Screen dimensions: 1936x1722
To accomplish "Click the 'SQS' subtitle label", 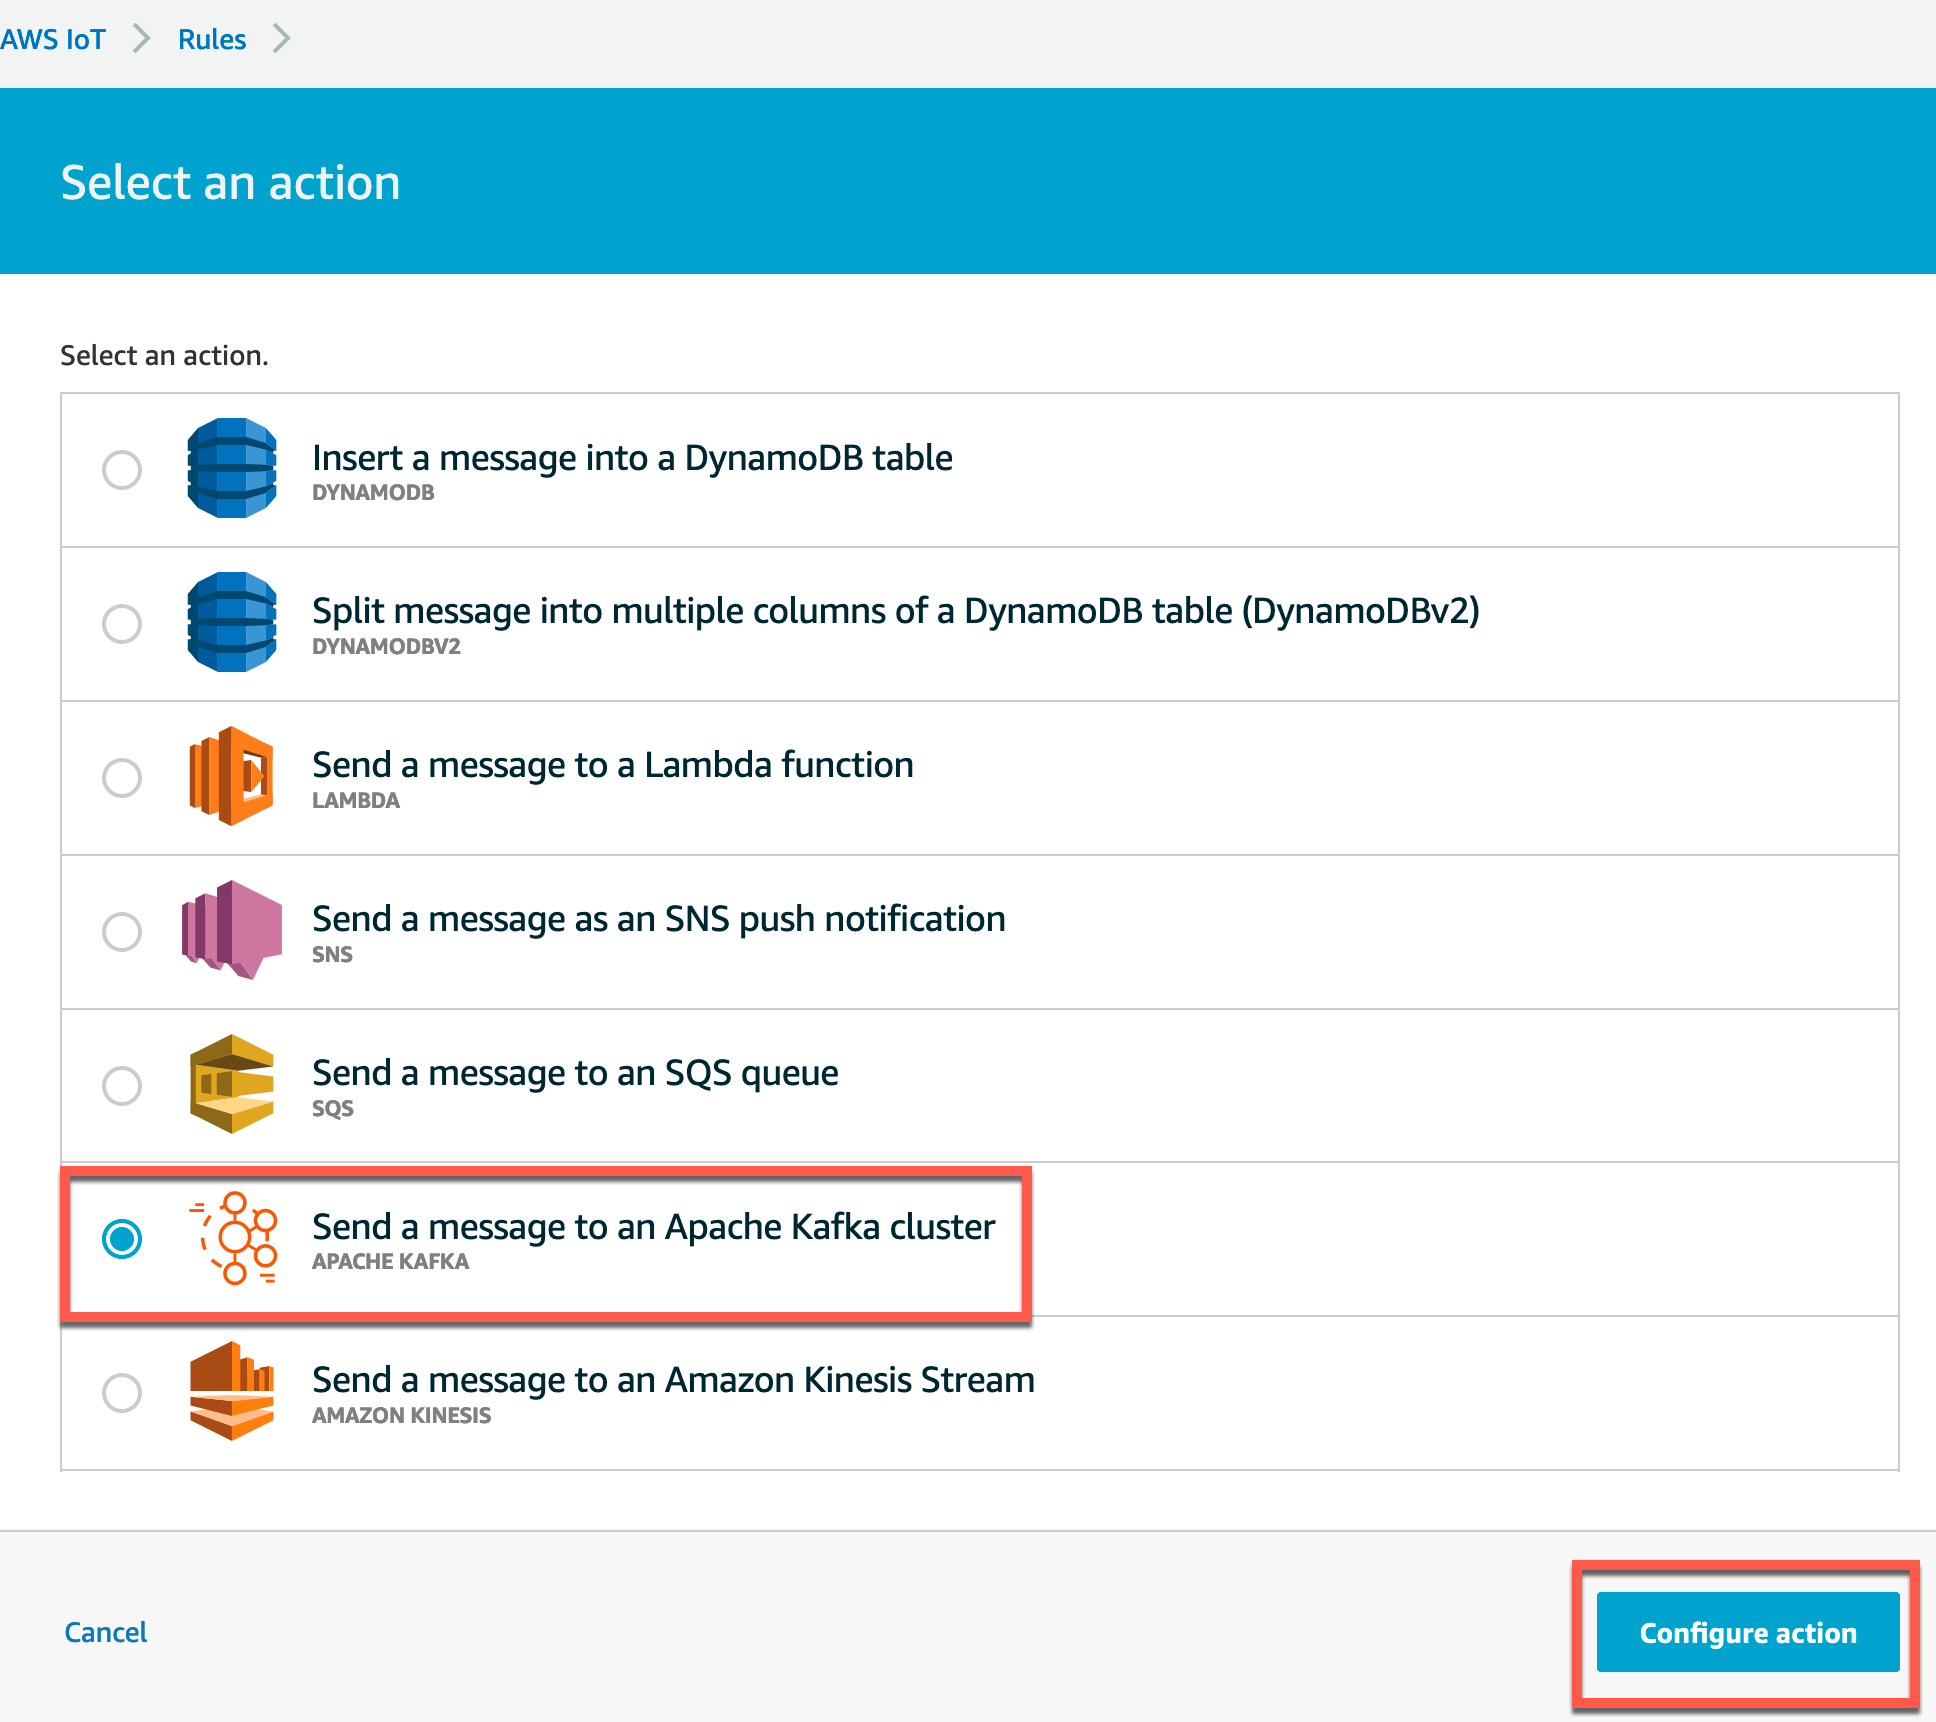I will [x=333, y=1108].
